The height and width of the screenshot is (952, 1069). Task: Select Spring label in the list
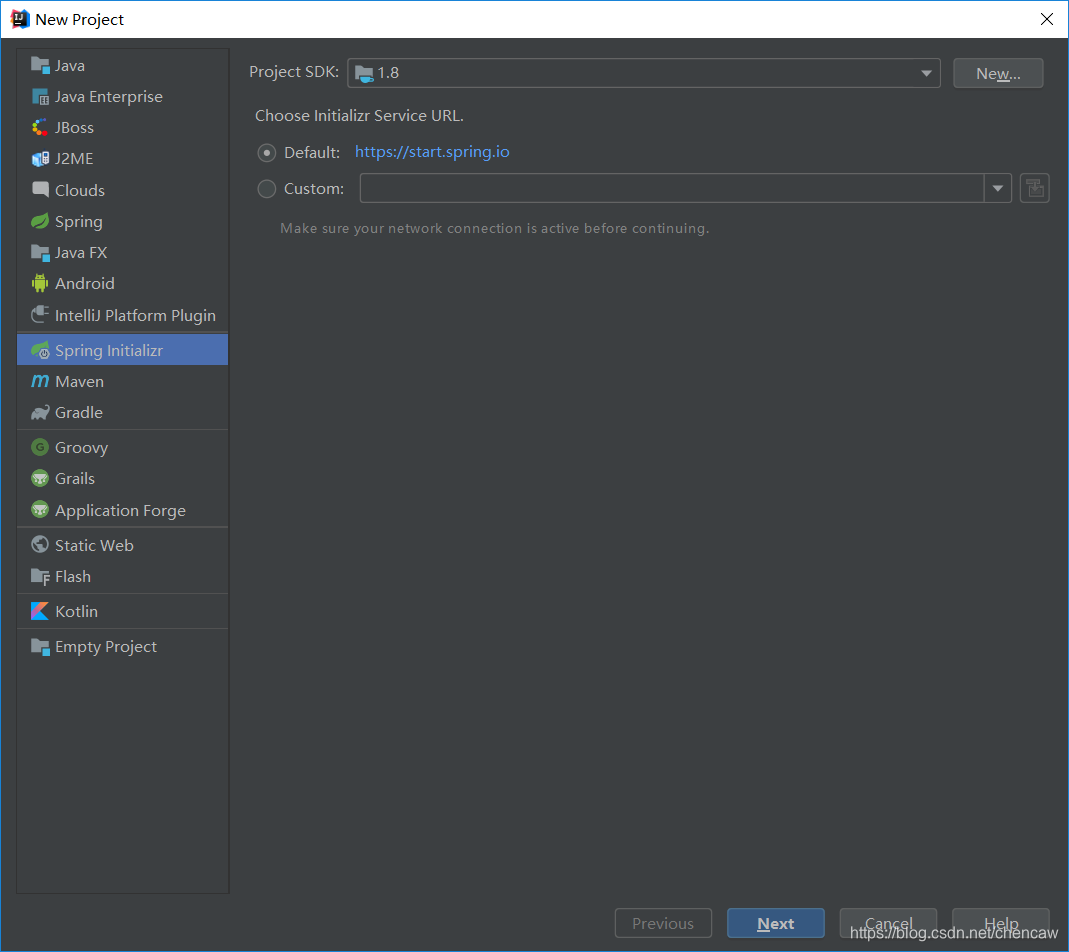coord(78,222)
